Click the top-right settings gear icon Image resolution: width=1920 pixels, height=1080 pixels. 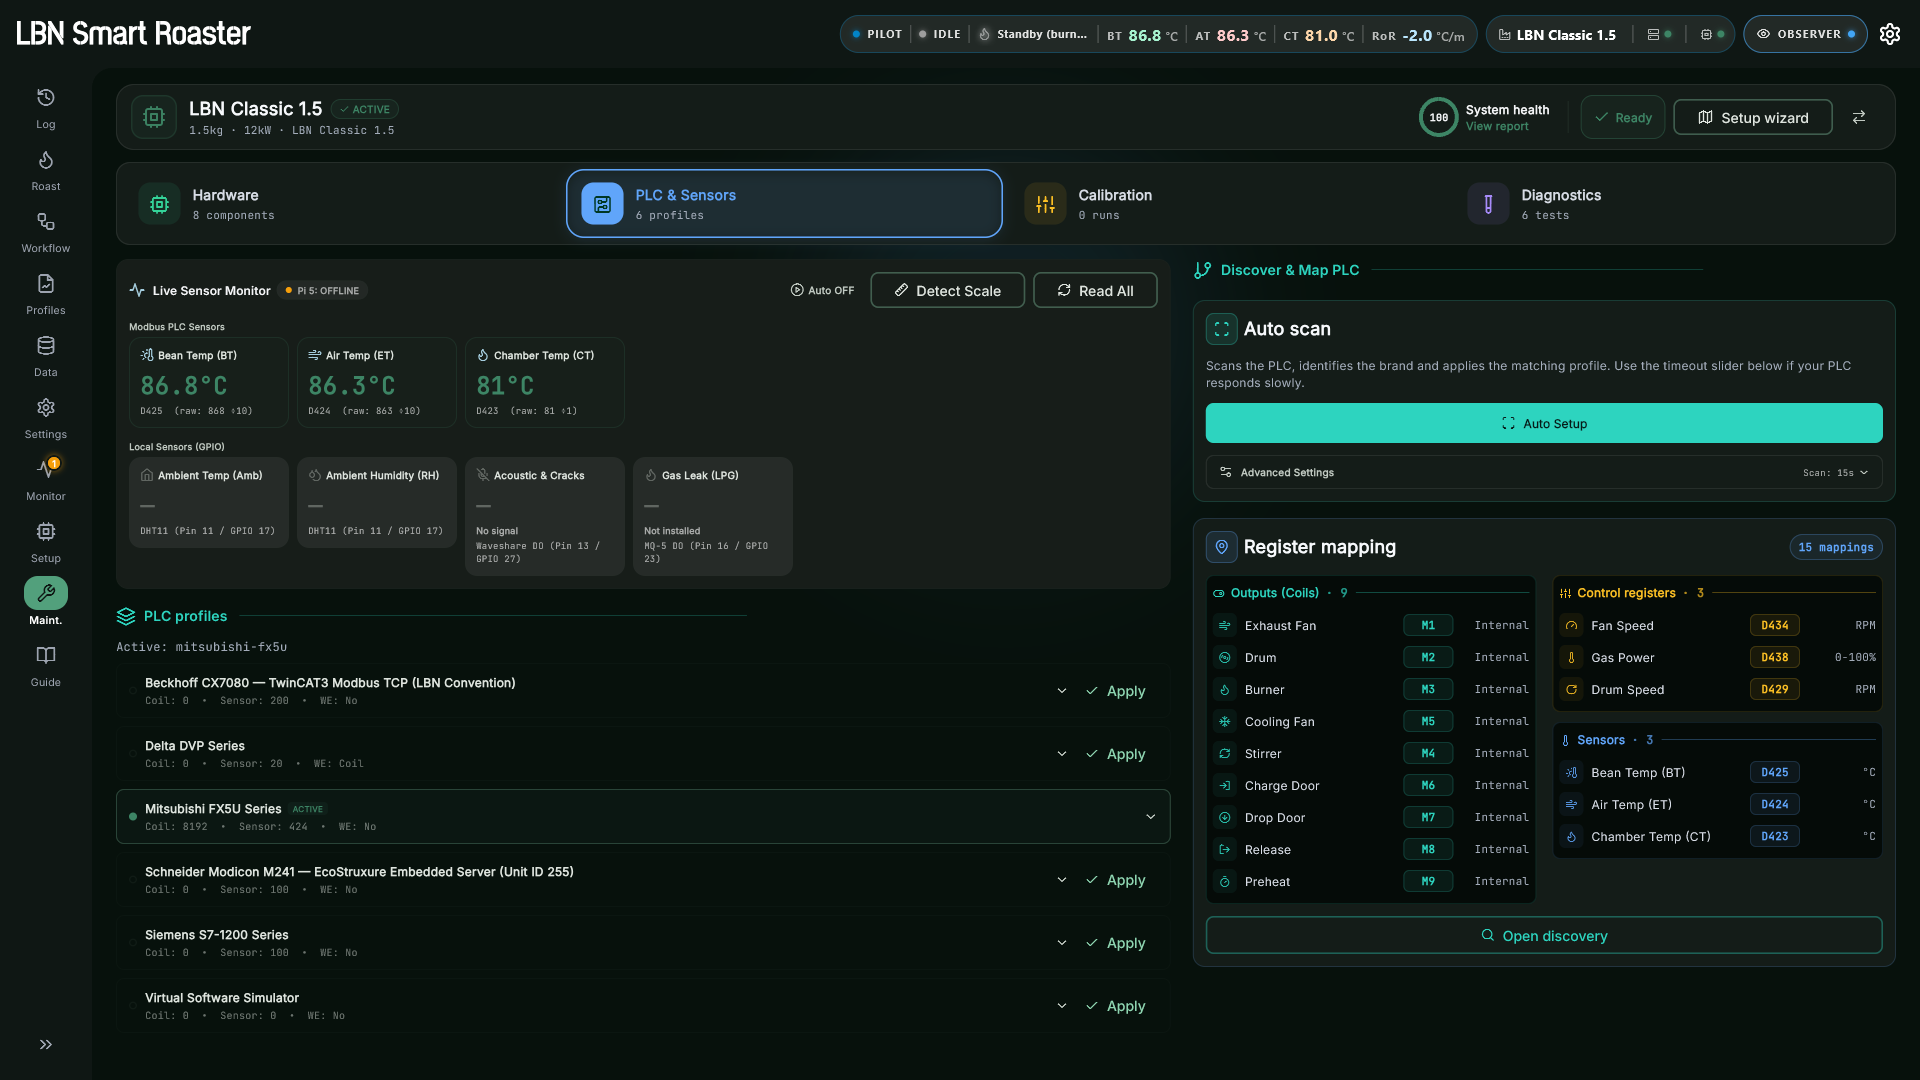[1890, 34]
